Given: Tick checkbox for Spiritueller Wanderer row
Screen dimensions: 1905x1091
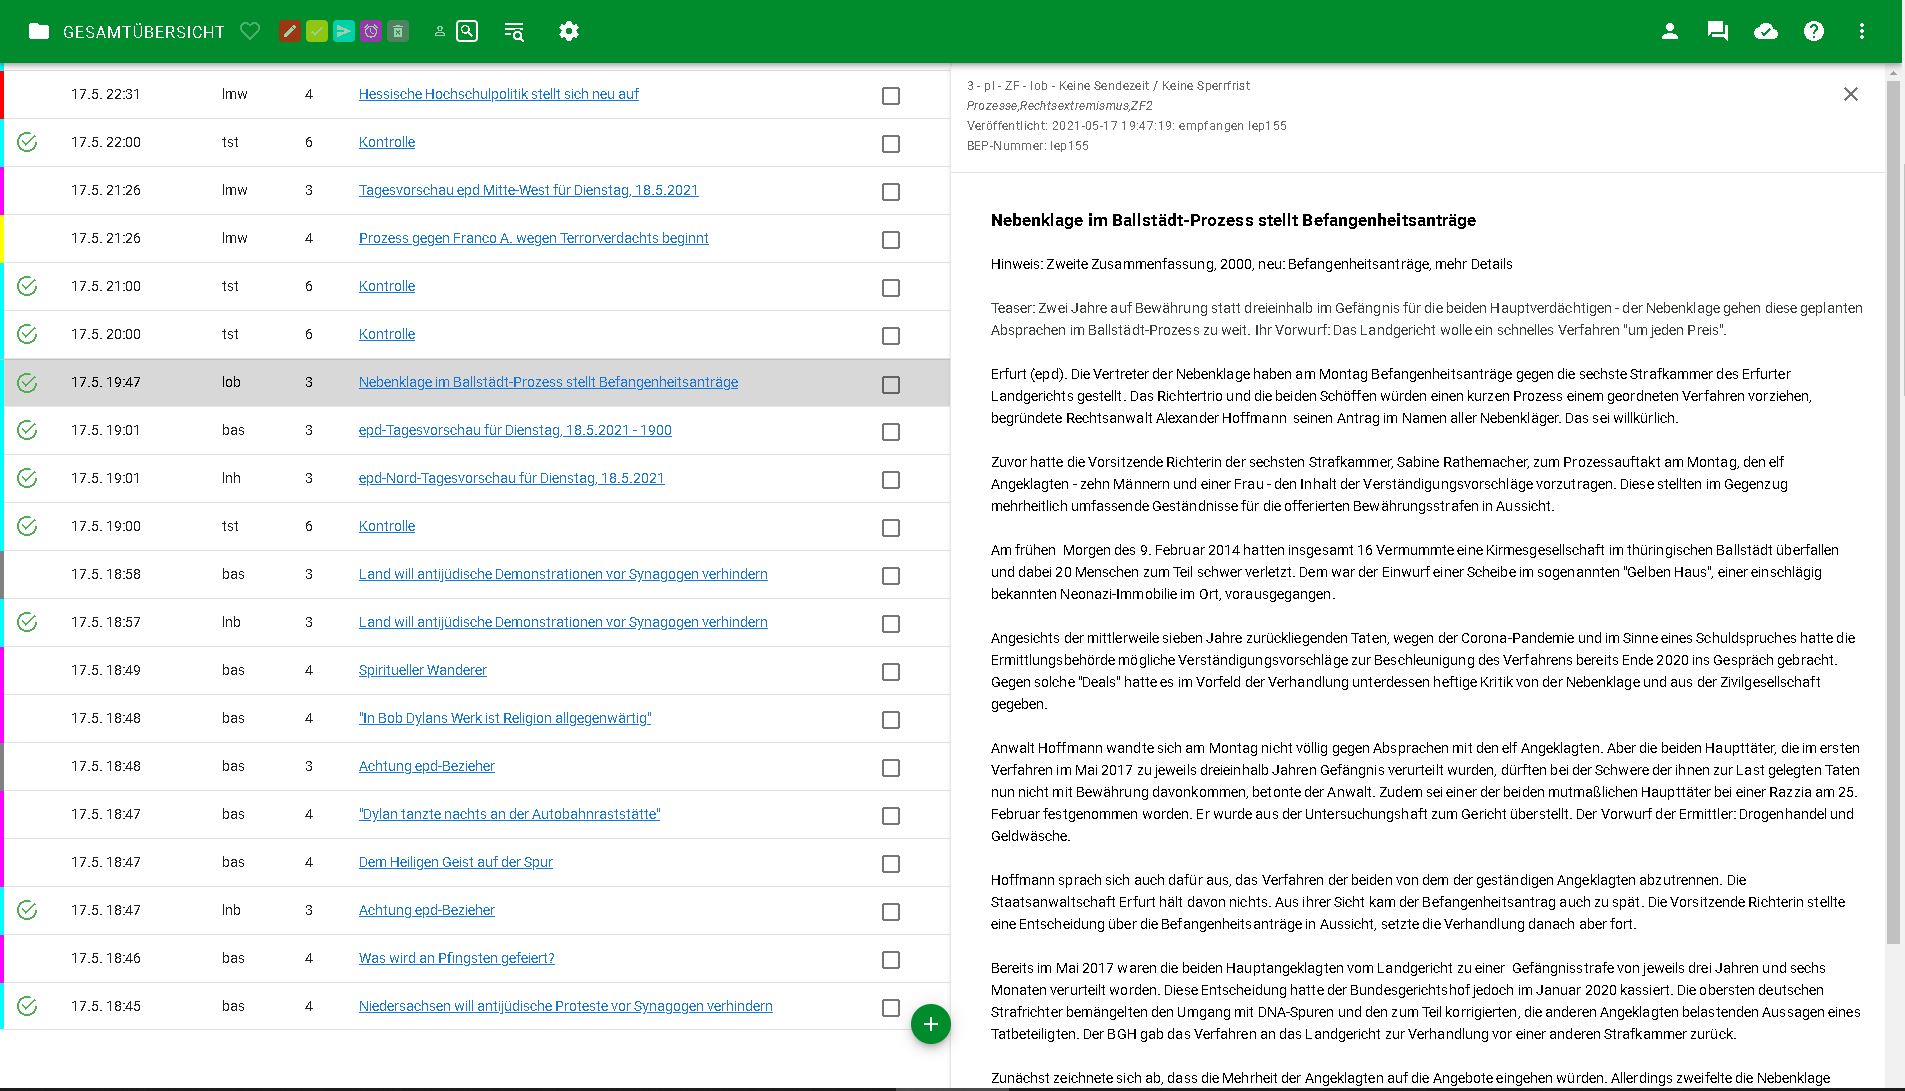Looking at the screenshot, I should [891, 672].
